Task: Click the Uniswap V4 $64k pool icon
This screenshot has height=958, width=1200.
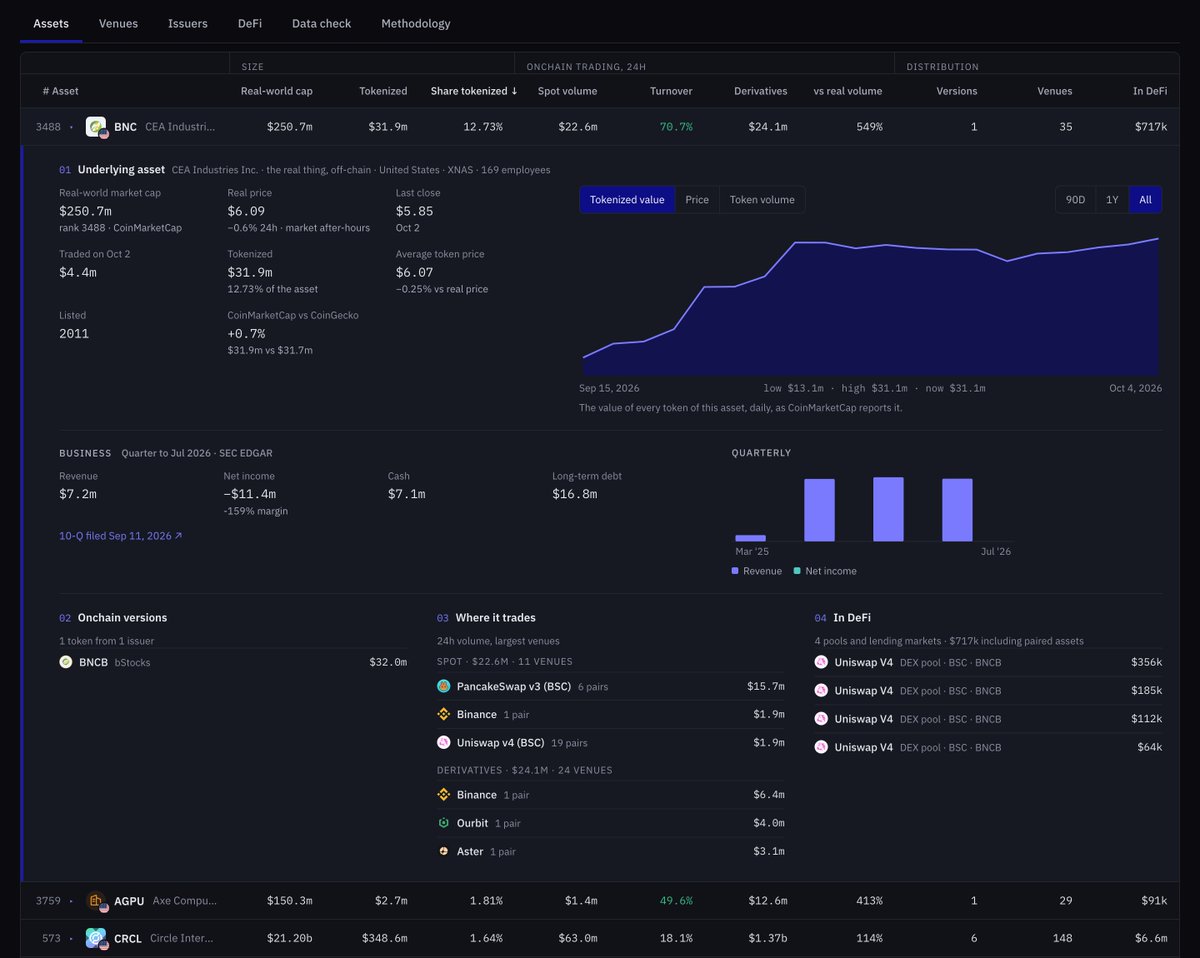Action: click(822, 747)
